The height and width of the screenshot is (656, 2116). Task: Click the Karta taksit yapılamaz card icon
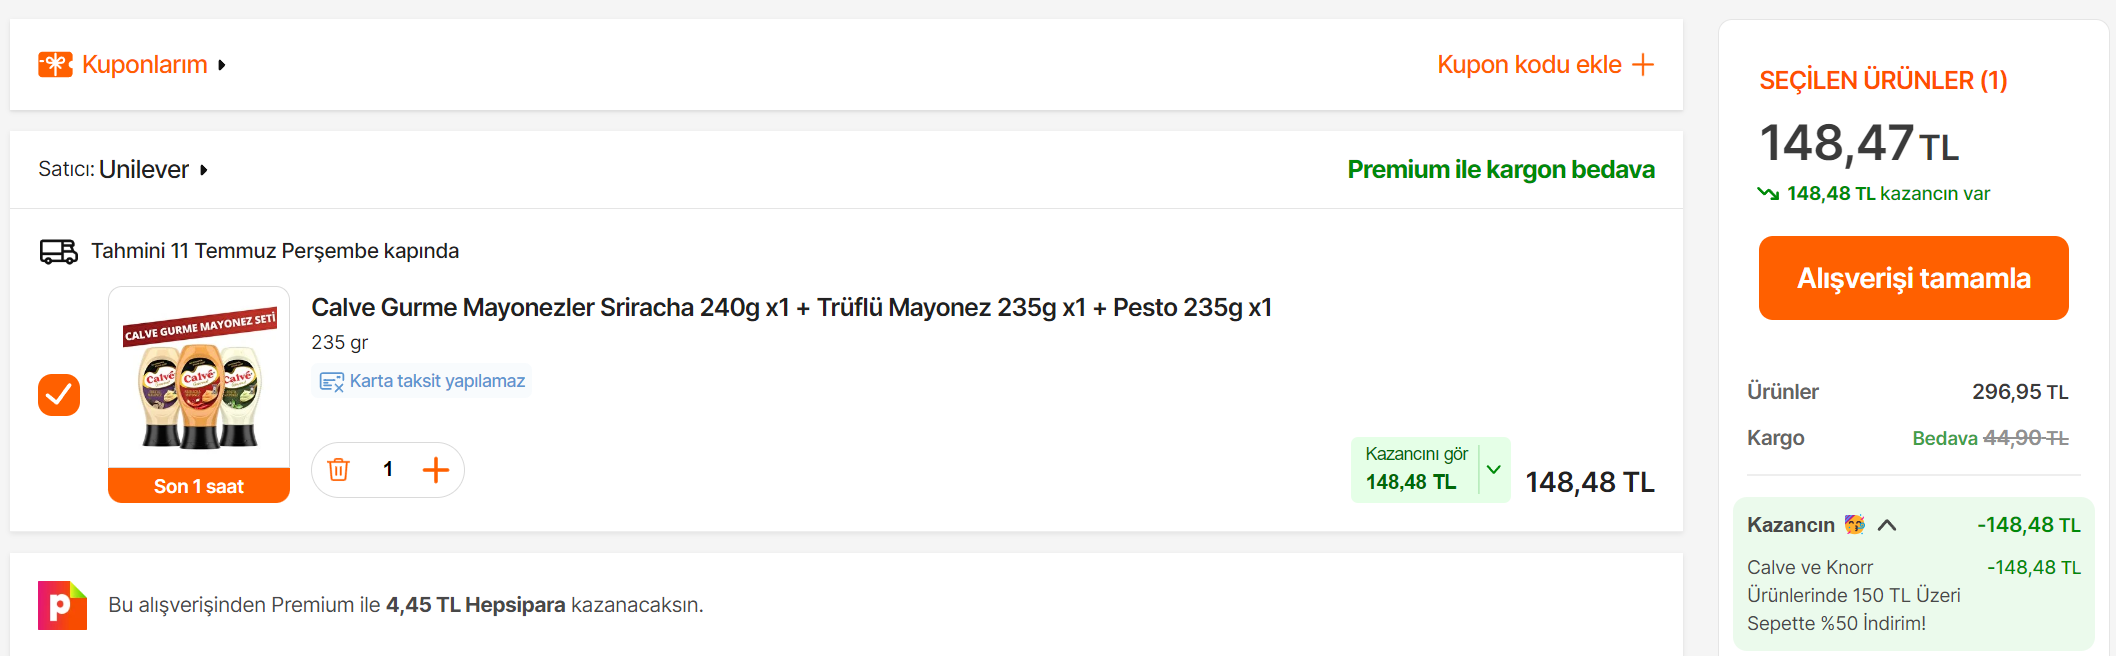pyautogui.click(x=331, y=382)
